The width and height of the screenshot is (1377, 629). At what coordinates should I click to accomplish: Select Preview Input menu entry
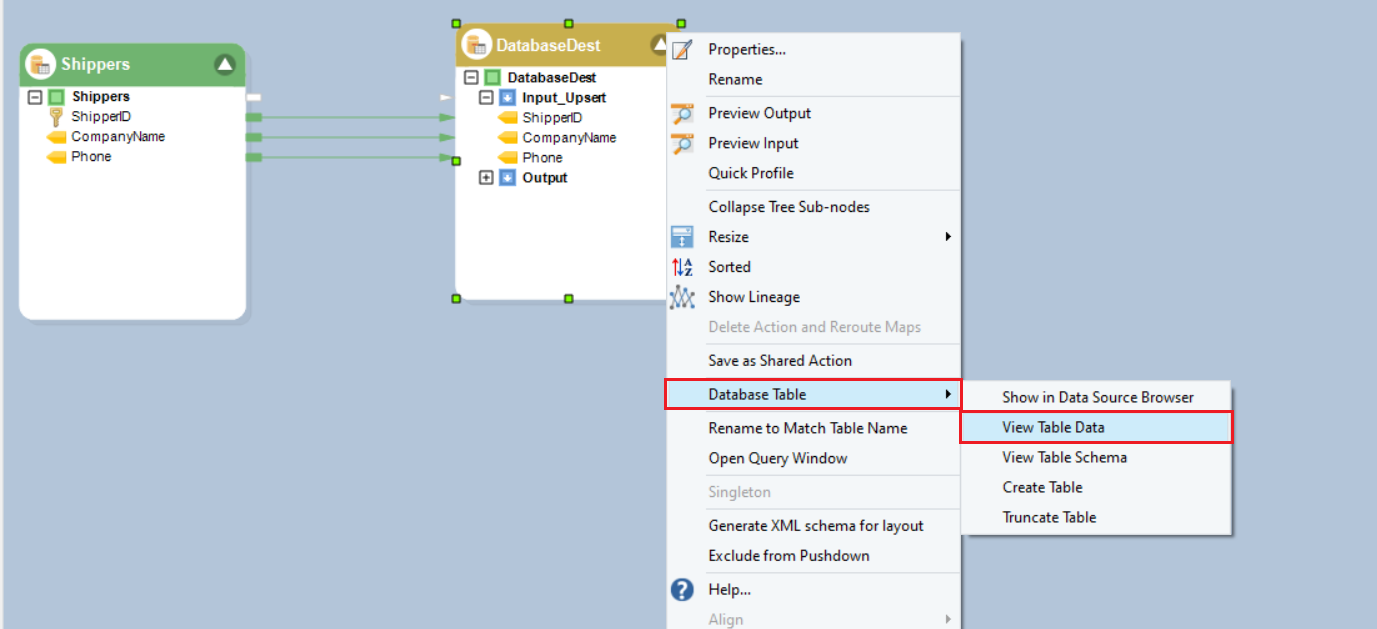pos(813,143)
